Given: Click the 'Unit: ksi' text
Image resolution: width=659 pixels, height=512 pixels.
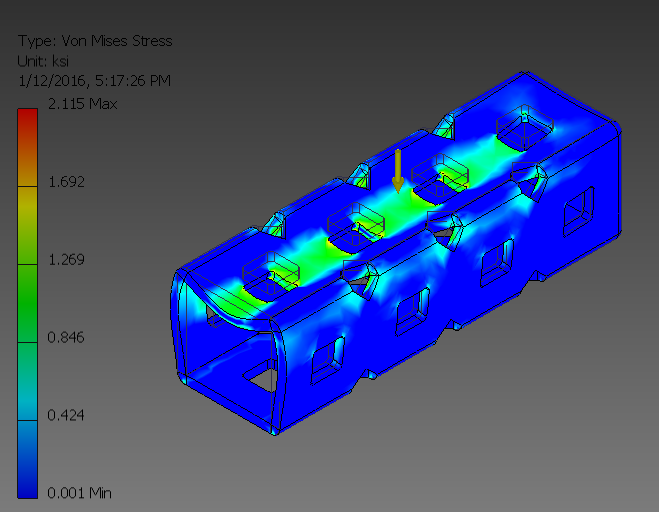Looking at the screenshot, I should 43,61.
